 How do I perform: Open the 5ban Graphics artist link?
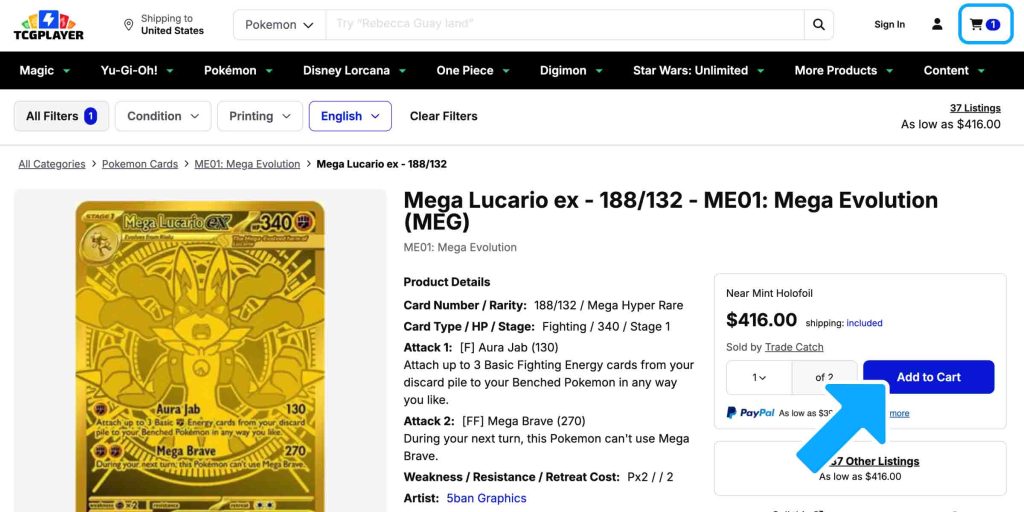(x=486, y=498)
